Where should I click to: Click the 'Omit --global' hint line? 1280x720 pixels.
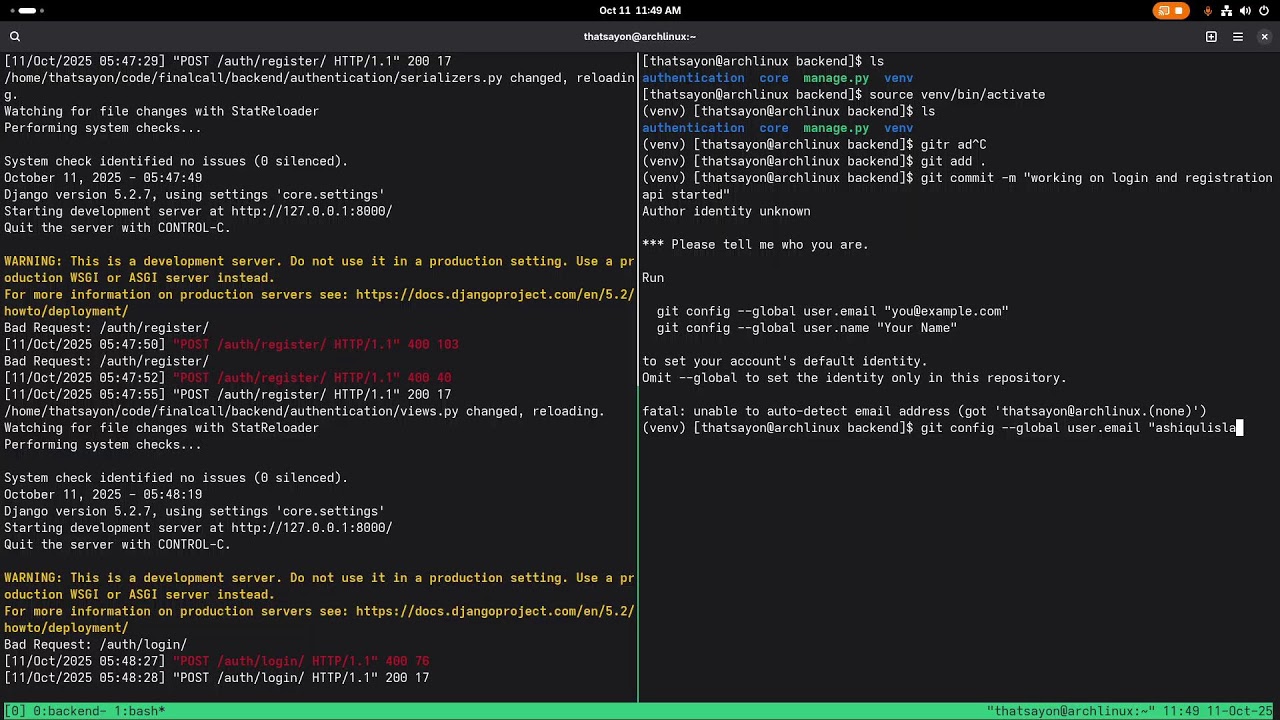pos(854,378)
